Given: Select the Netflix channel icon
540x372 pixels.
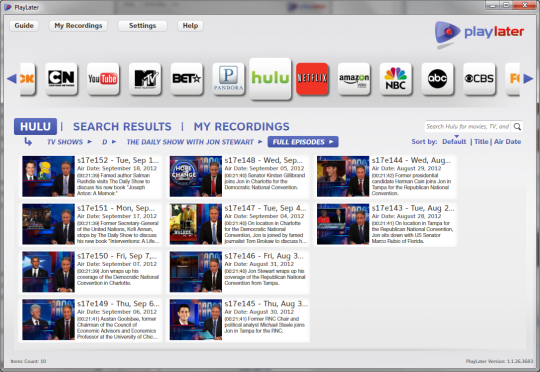Looking at the screenshot, I should (312, 79).
